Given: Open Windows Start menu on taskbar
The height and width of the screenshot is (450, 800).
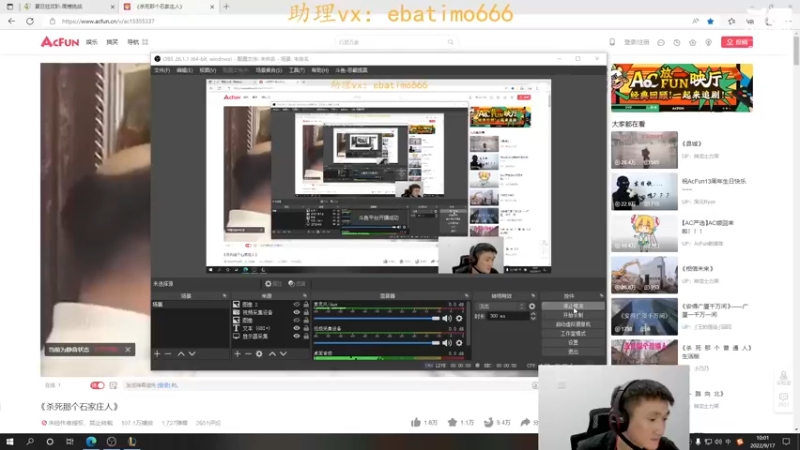Looking at the screenshot, I should click(10, 441).
